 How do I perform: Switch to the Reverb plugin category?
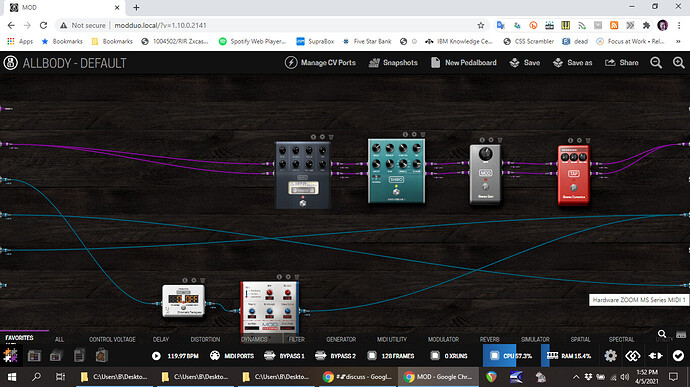tap(489, 339)
